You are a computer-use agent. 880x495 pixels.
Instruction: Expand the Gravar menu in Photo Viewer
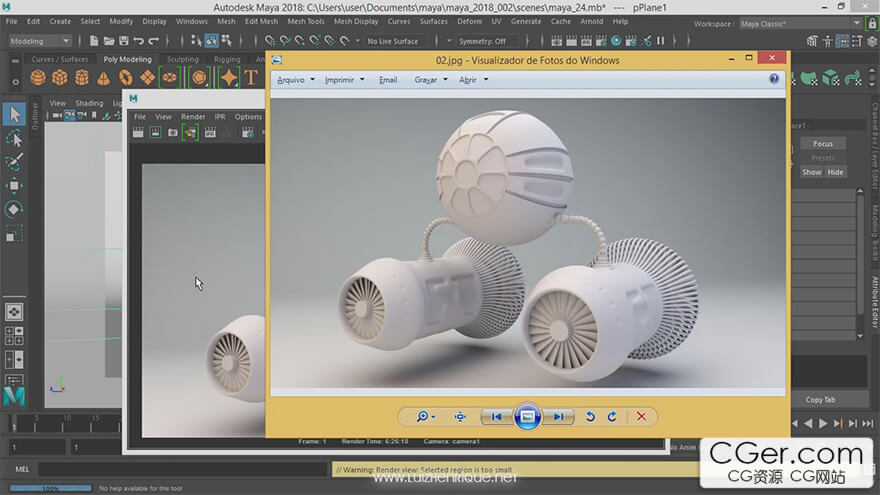pos(430,80)
